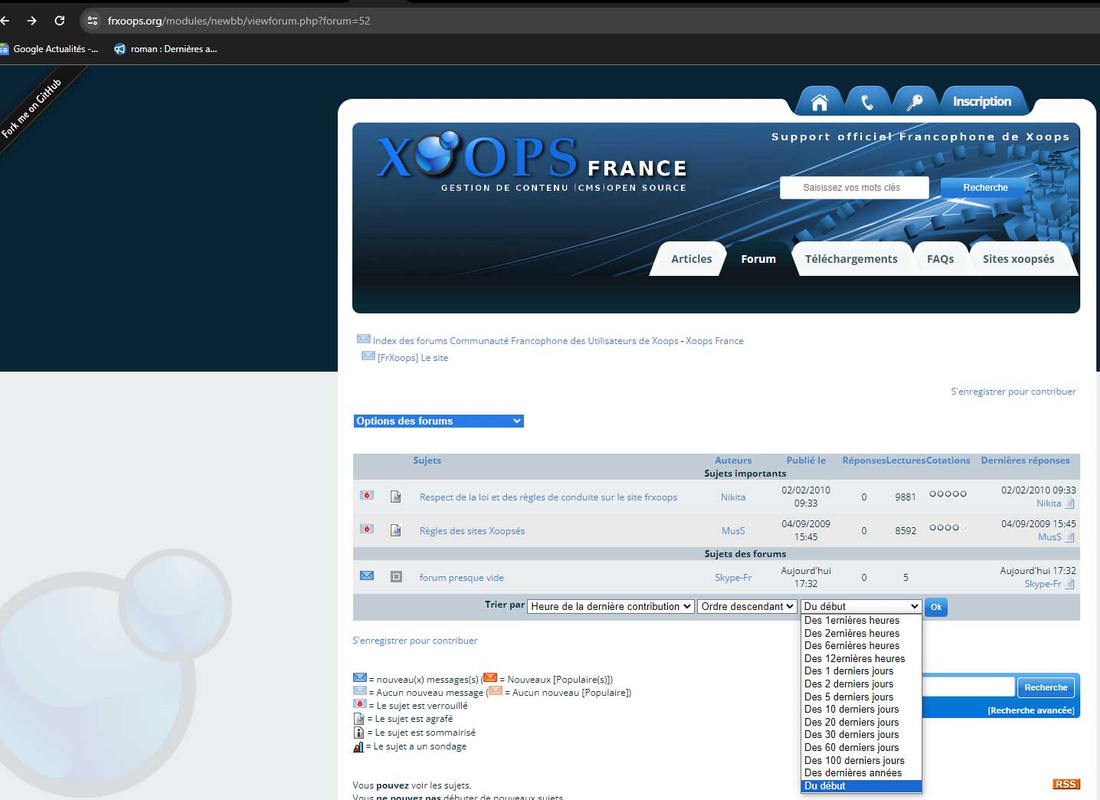This screenshot has width=1100, height=800.
Task: Go back with the browser back arrow
Action: 5,20
